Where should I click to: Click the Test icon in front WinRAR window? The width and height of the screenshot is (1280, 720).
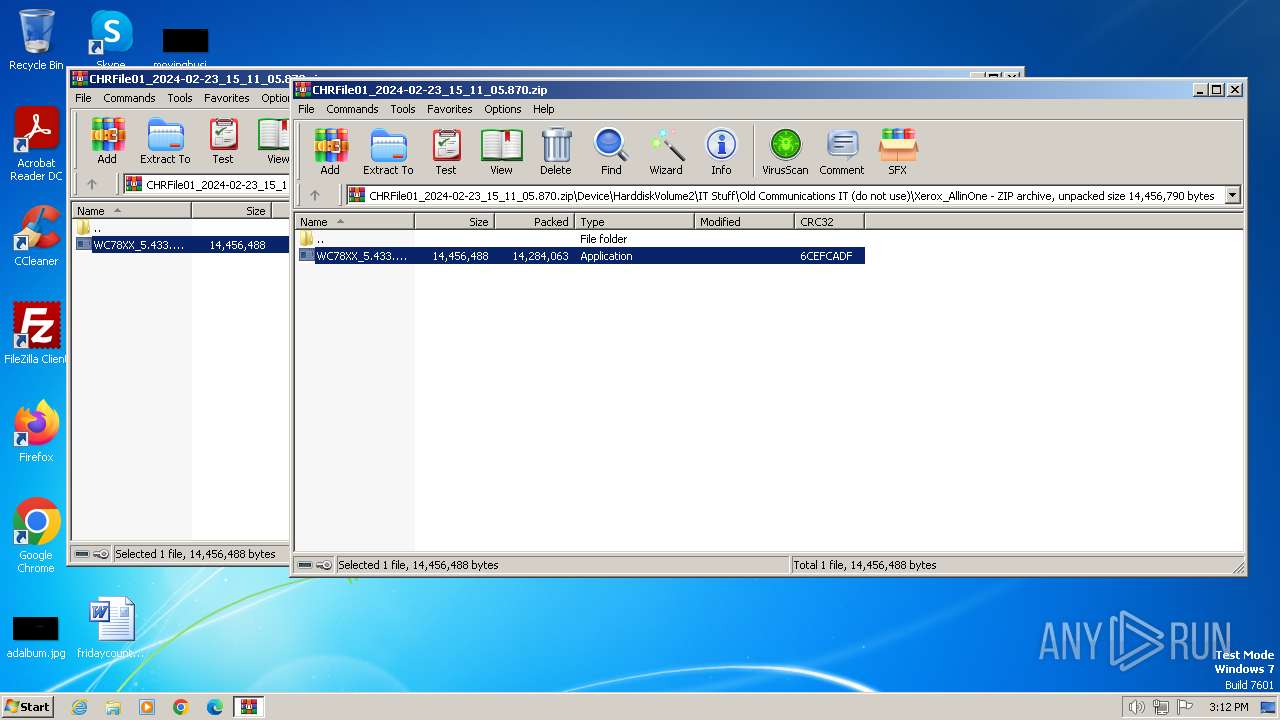pyautogui.click(x=446, y=152)
